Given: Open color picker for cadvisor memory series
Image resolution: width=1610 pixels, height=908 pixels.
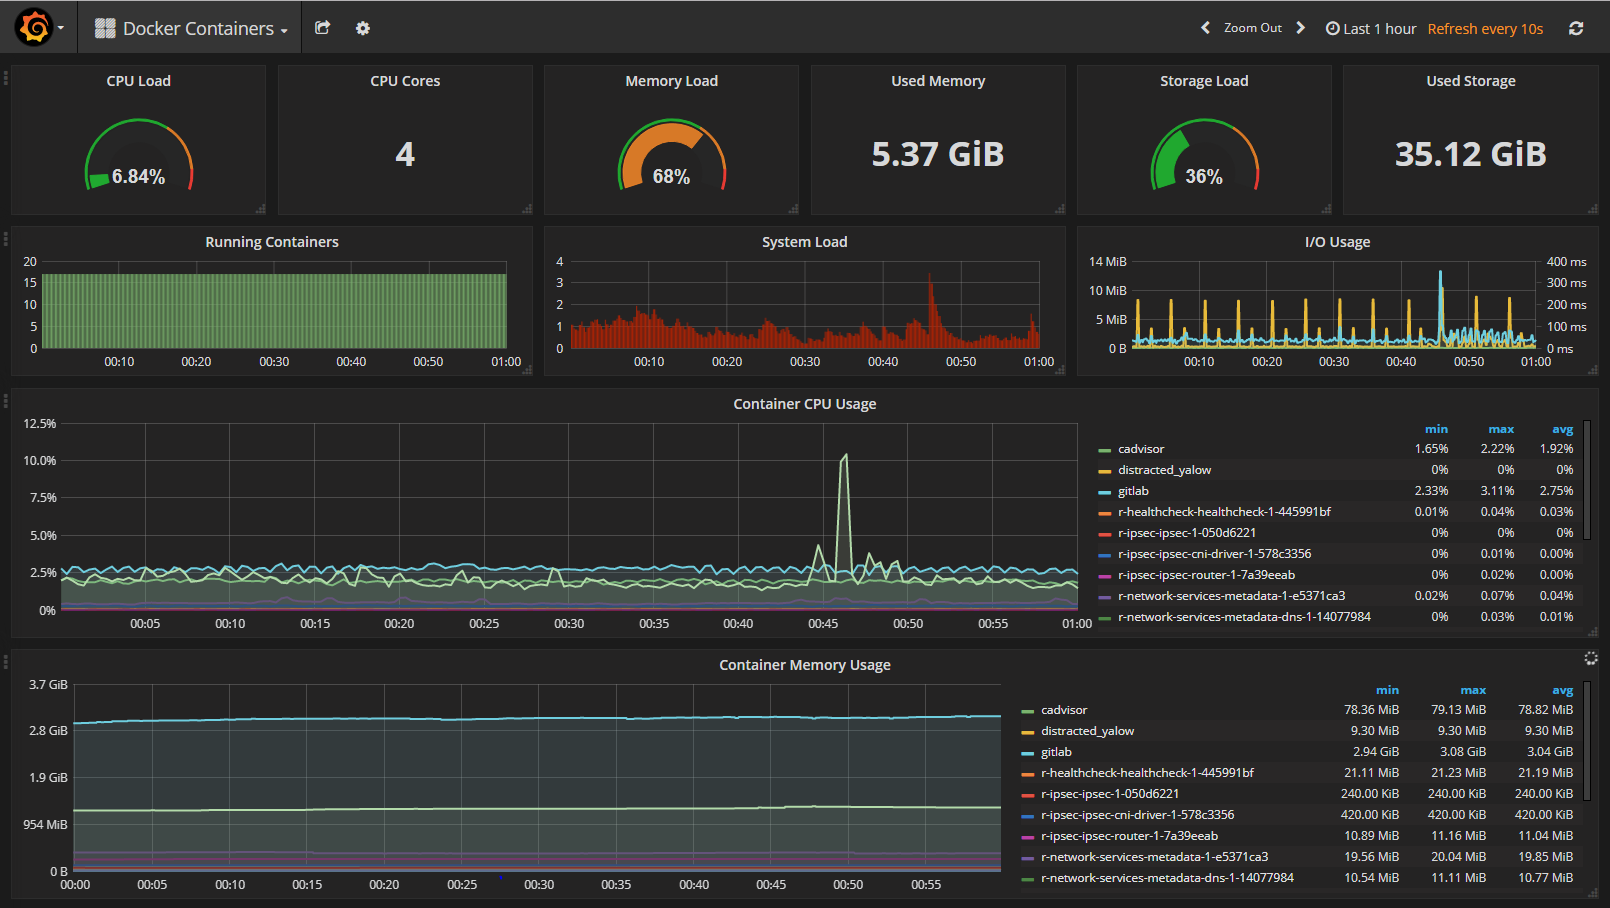Looking at the screenshot, I should click(x=1027, y=711).
